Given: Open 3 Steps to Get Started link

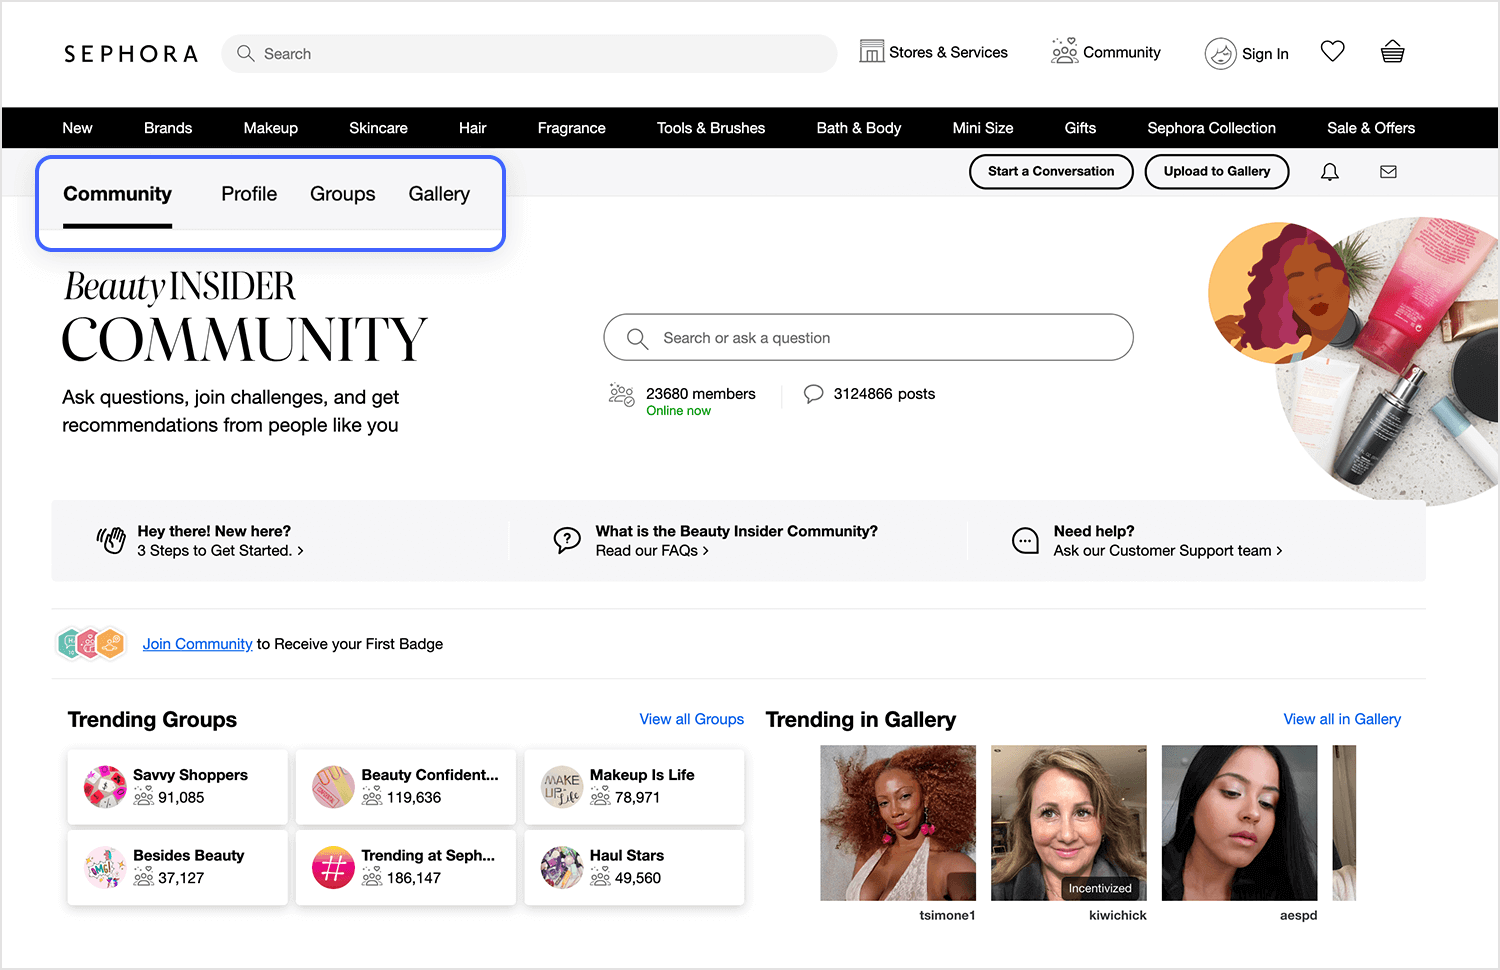Looking at the screenshot, I should pos(220,551).
